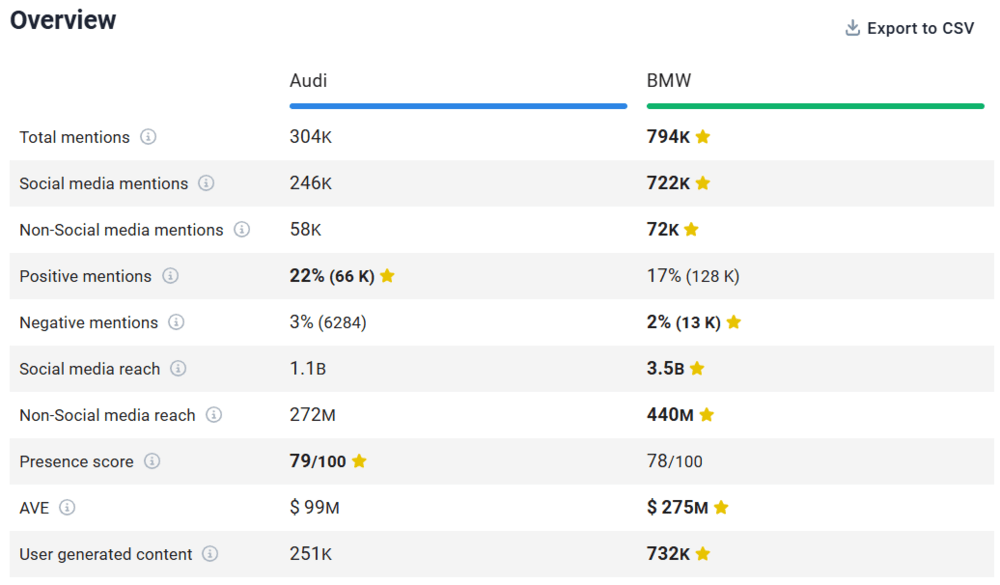The width and height of the screenshot is (1000, 585).
Task: Click the green bar under BMW
Action: point(815,105)
